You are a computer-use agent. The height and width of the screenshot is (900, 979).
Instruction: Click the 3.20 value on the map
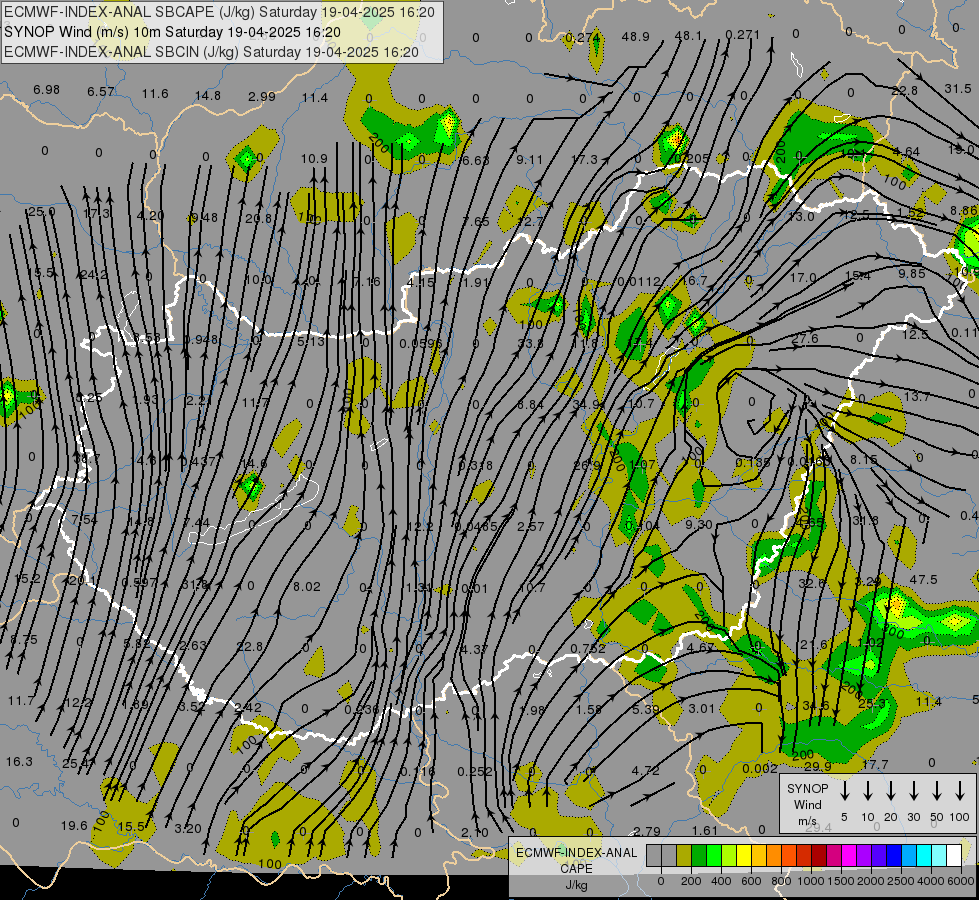point(188,829)
